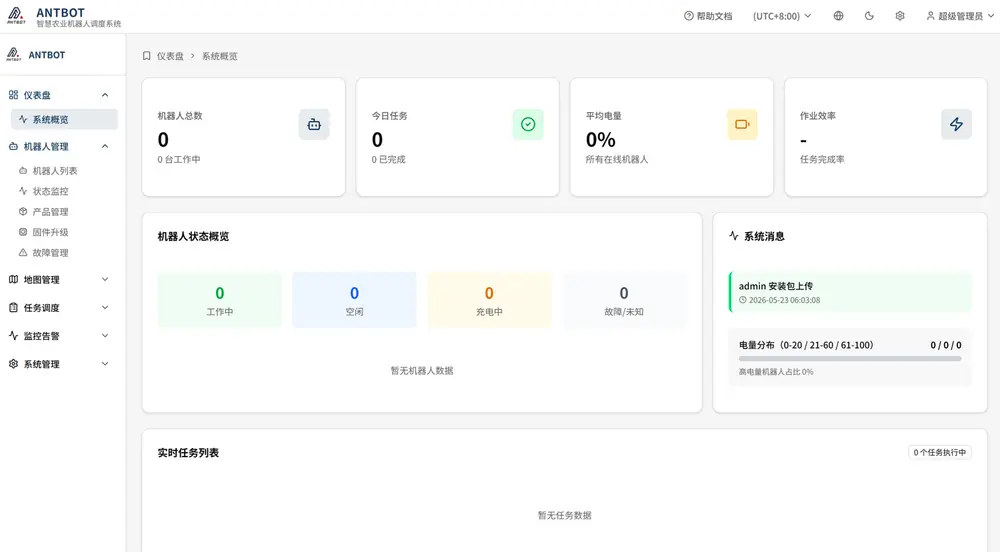
Task: Click the green check icon on 今日任务 card
Action: pyautogui.click(x=528, y=124)
